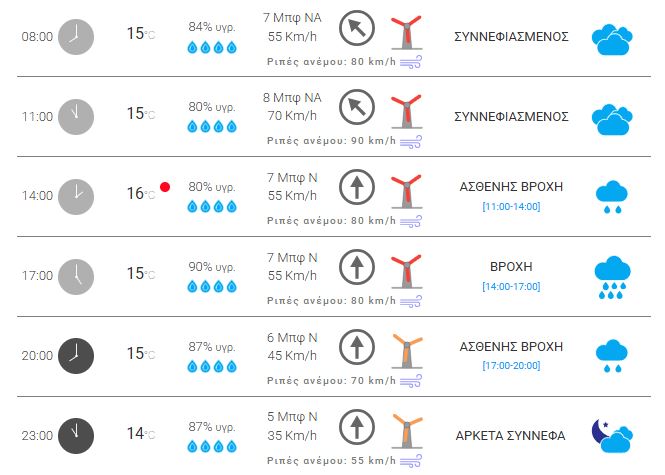Click the ΑΡΚΕΤΑ ΣΥΝΝΕΦΑ forecast label
The height and width of the screenshot is (475, 665).
click(x=510, y=435)
